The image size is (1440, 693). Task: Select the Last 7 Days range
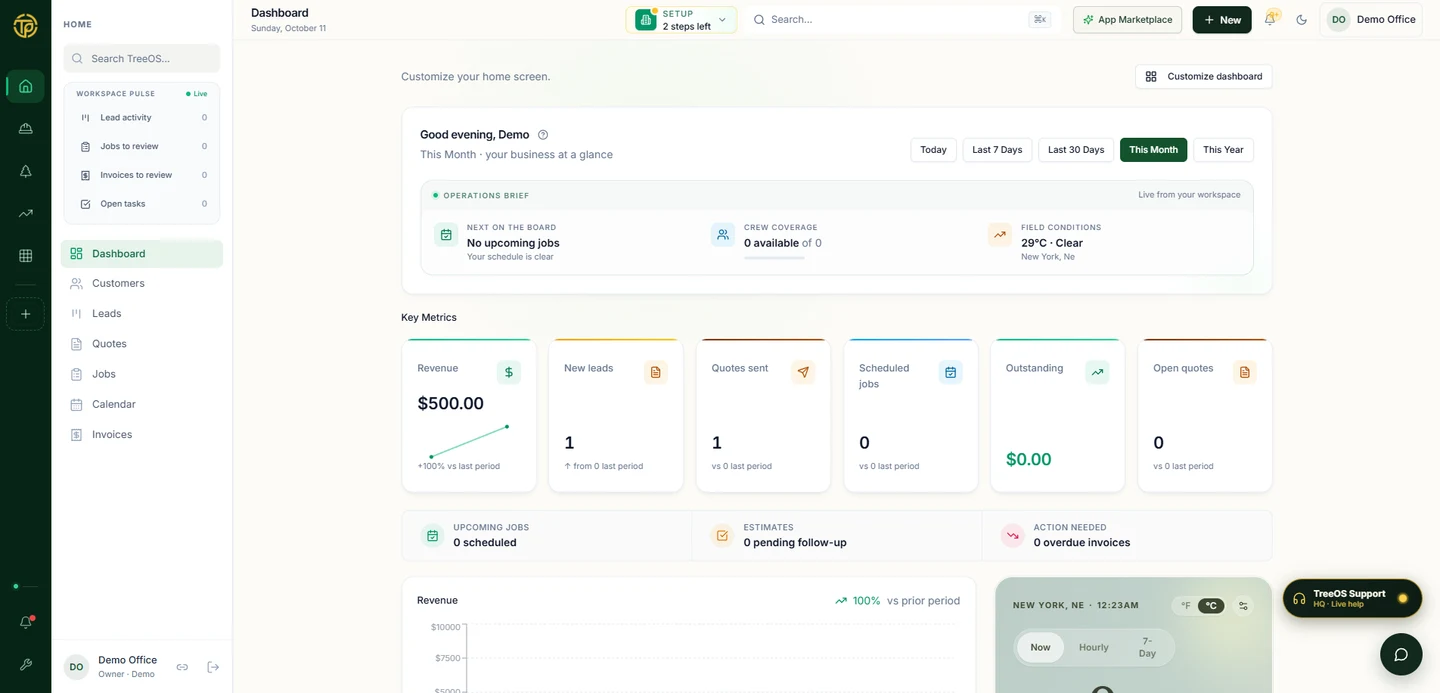click(997, 150)
